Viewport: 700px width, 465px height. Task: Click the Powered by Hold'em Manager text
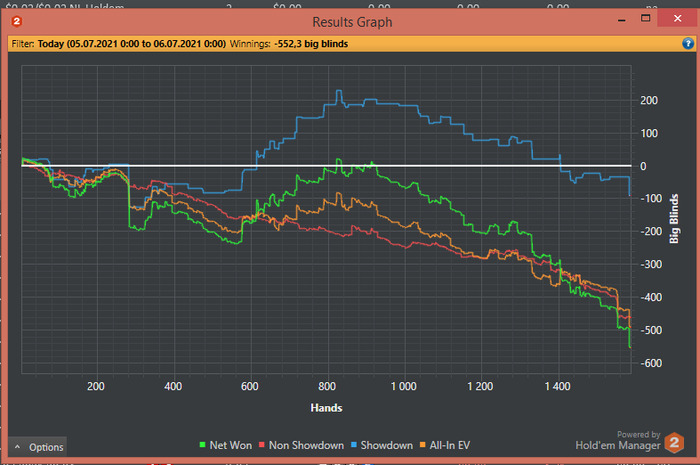pyautogui.click(x=618, y=440)
